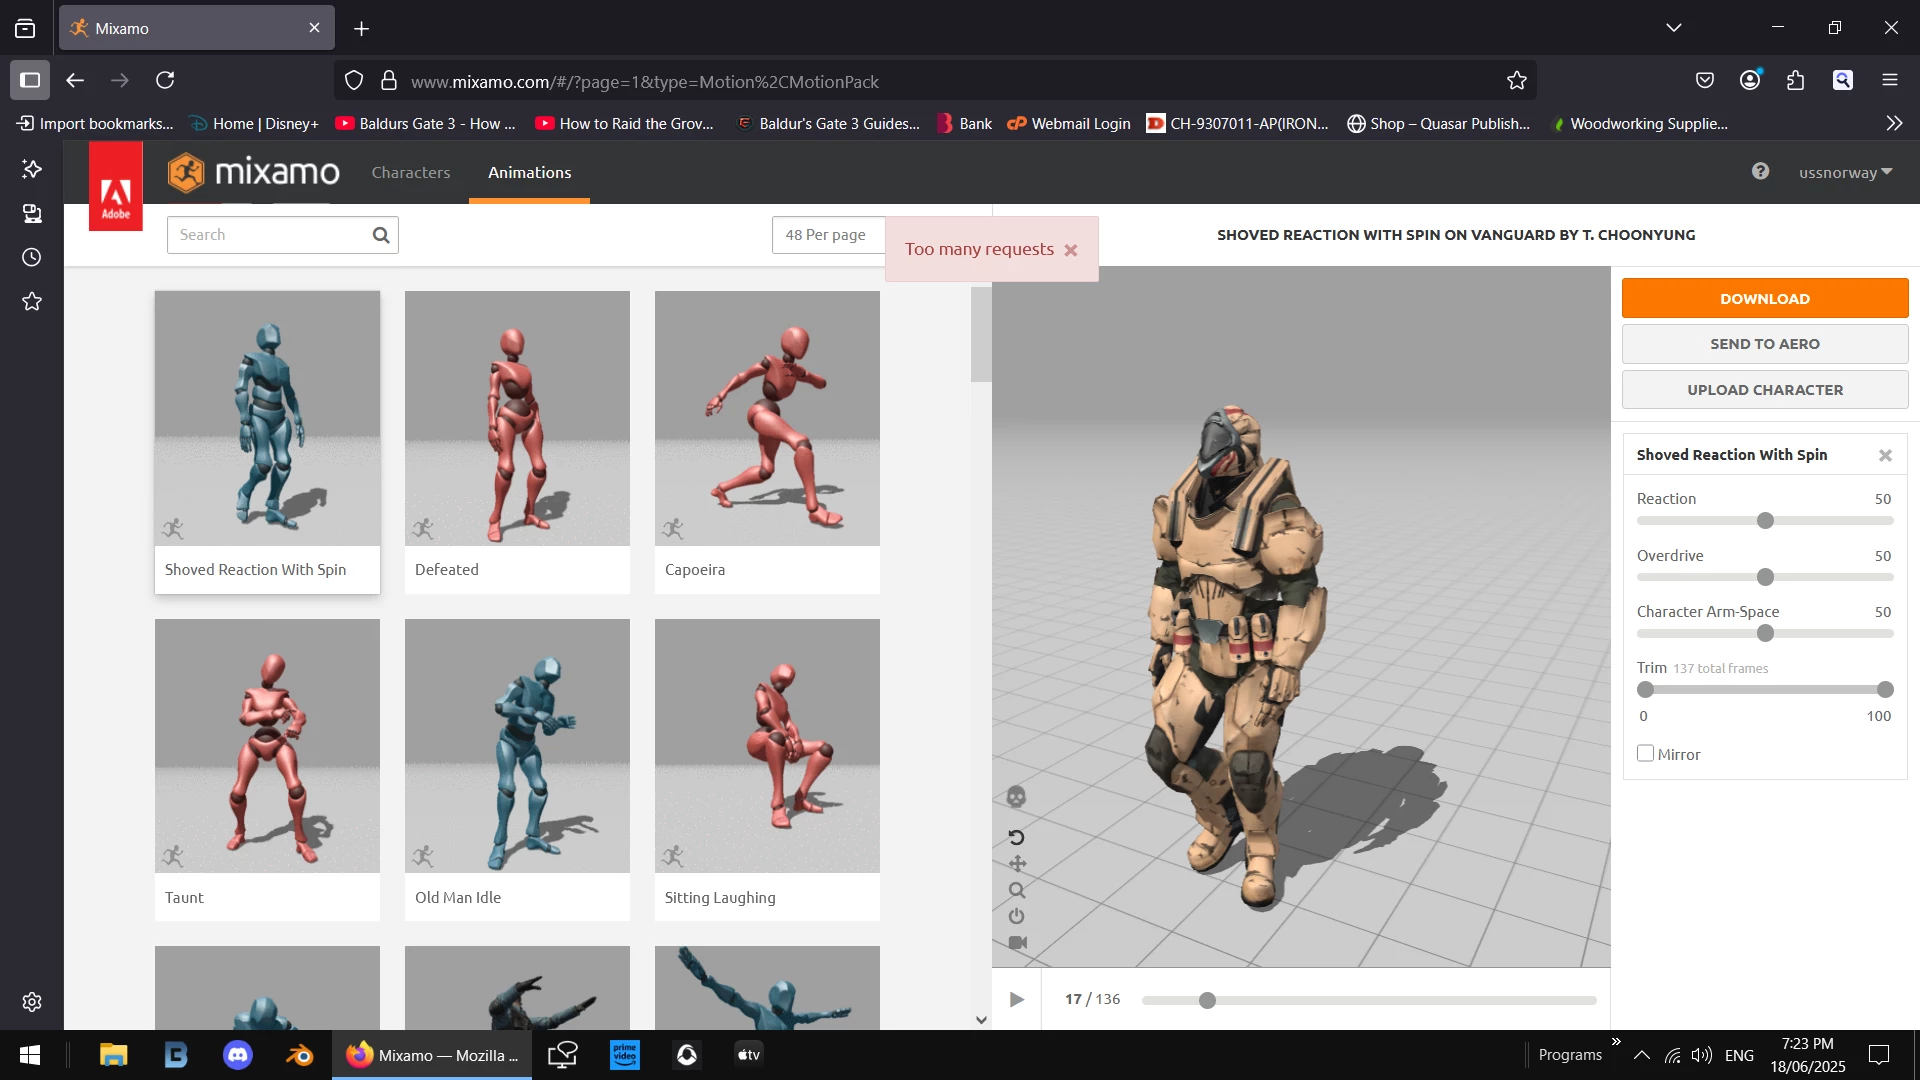Click the video camera follow icon
Viewport: 1920px width, 1080px height.
(1018, 943)
